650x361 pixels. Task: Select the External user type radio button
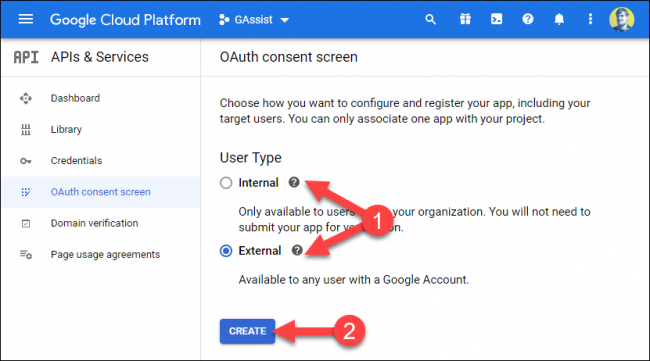(226, 251)
